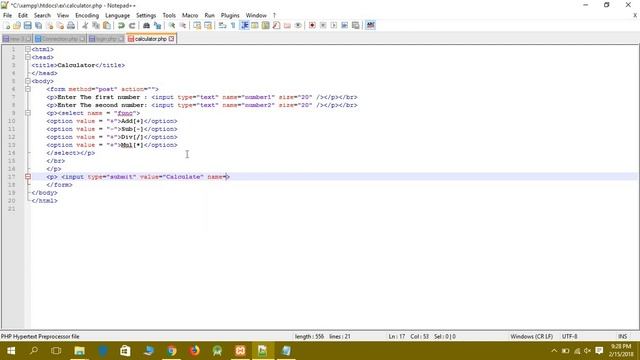Collapse the red fold marker on line 17

coord(28,177)
